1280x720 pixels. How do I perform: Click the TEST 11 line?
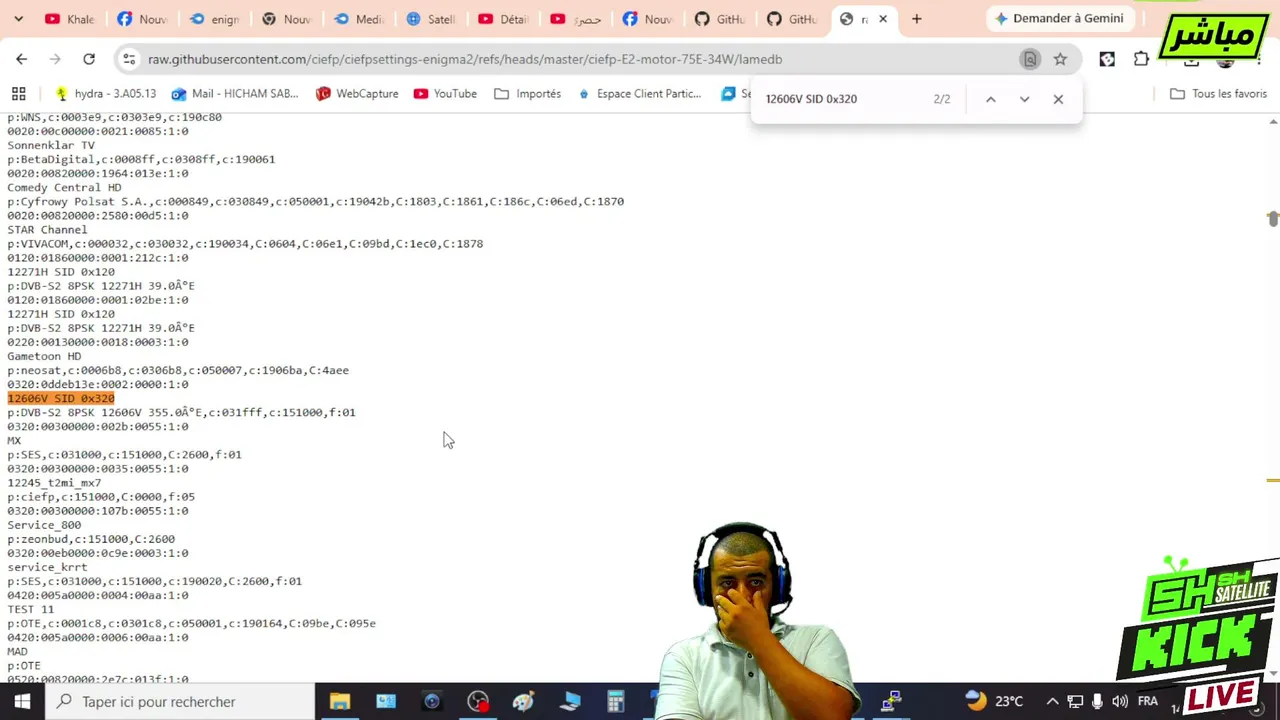31,609
